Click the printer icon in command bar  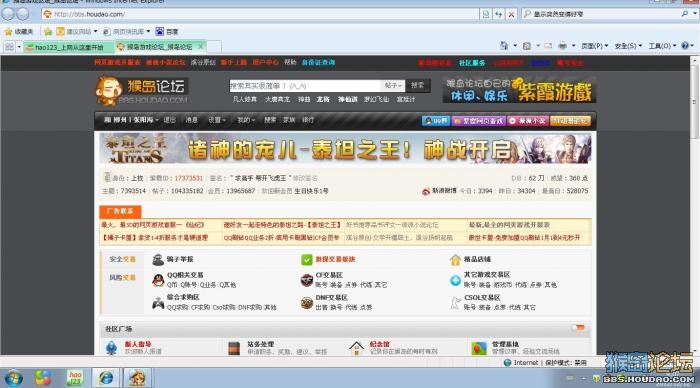point(562,46)
